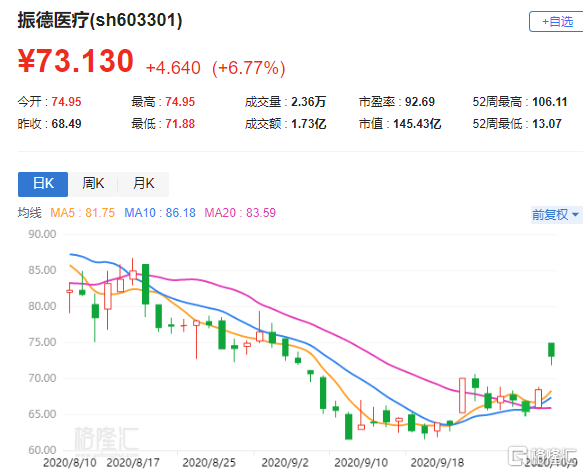Click the tall green candle after 2020/8/17
This screenshot has width=583, height=473.
(145, 284)
